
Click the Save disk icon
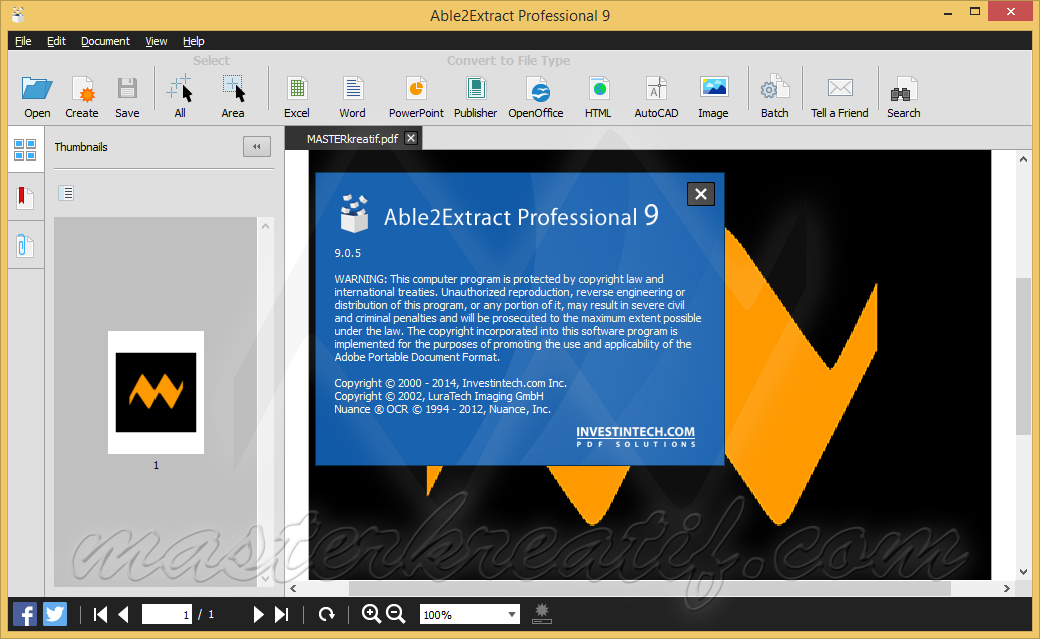click(127, 89)
